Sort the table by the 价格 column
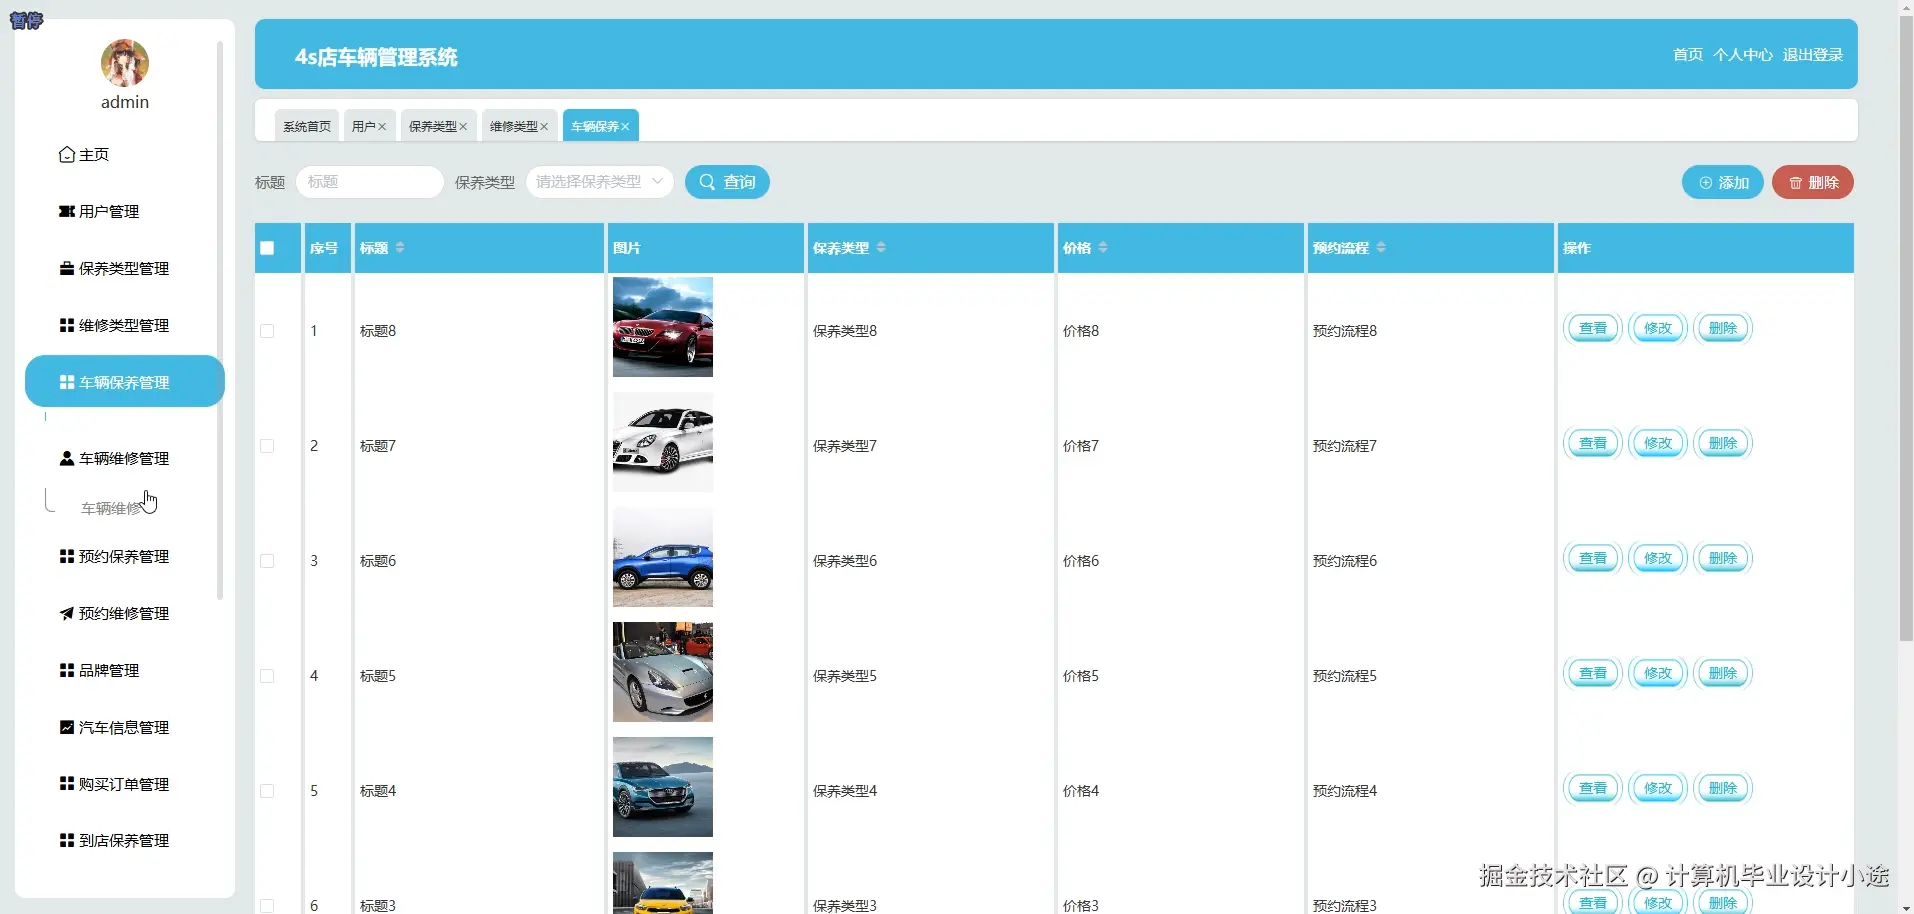The height and width of the screenshot is (914, 1914). 1103,248
